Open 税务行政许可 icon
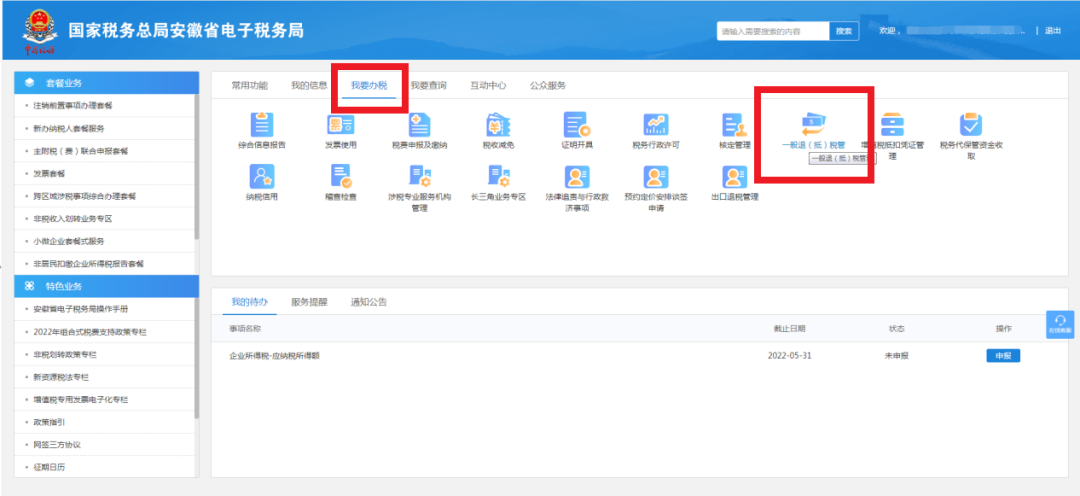 [x=656, y=125]
